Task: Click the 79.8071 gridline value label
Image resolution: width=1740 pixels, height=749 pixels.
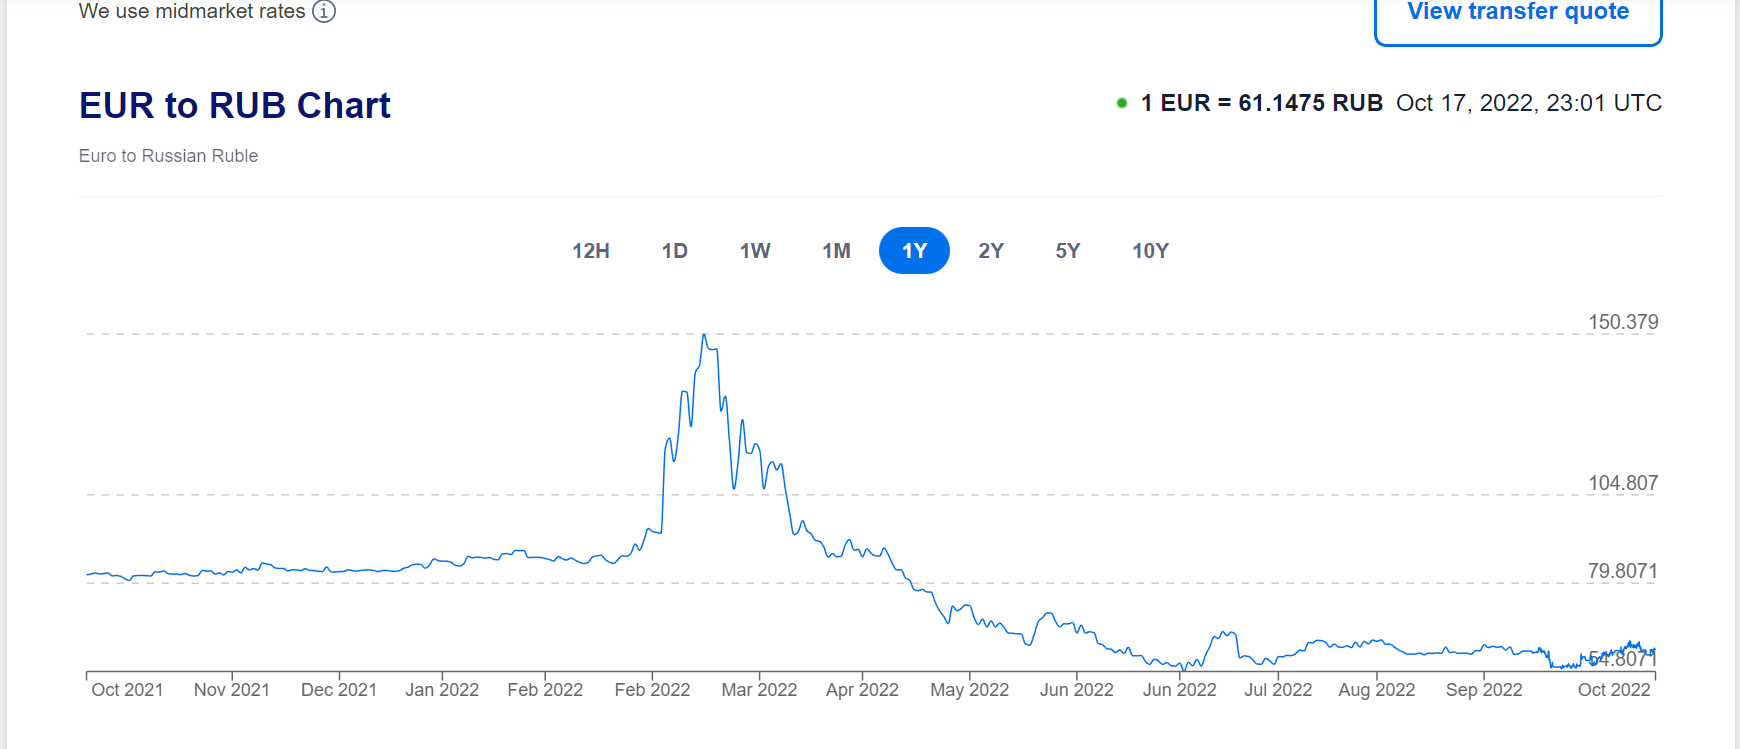Action: click(1622, 571)
